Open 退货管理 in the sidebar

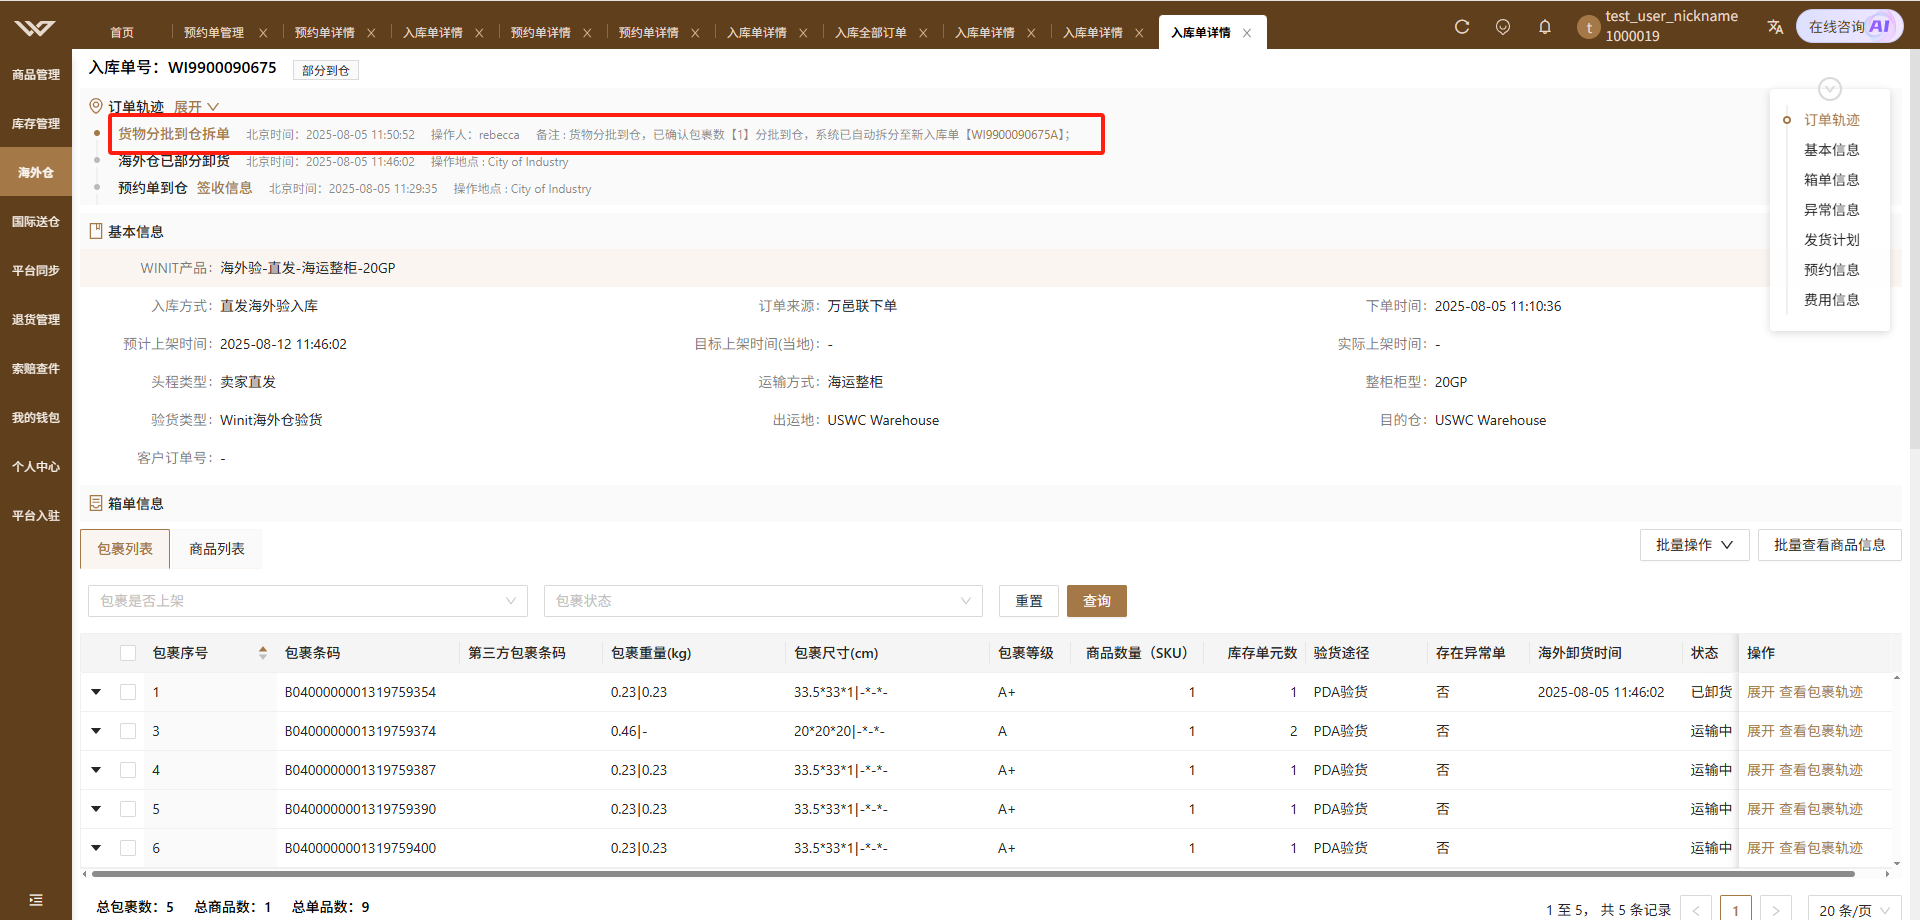[36, 320]
